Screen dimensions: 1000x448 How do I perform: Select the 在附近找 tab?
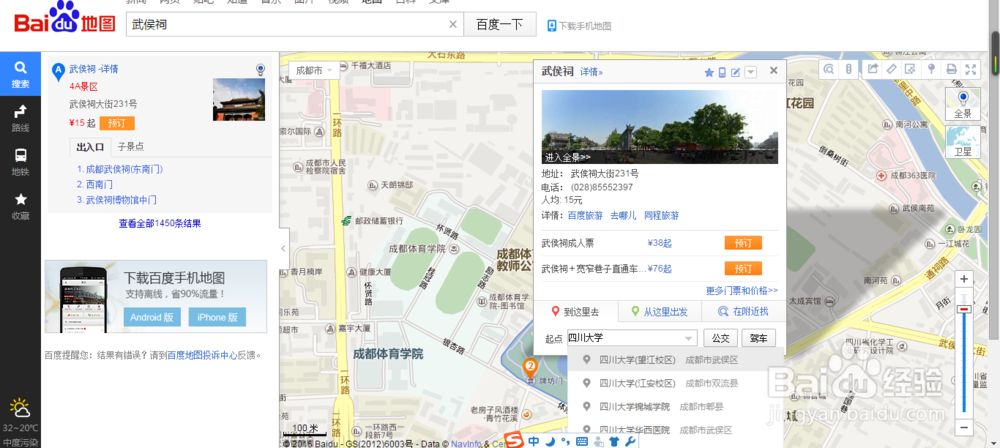click(744, 312)
